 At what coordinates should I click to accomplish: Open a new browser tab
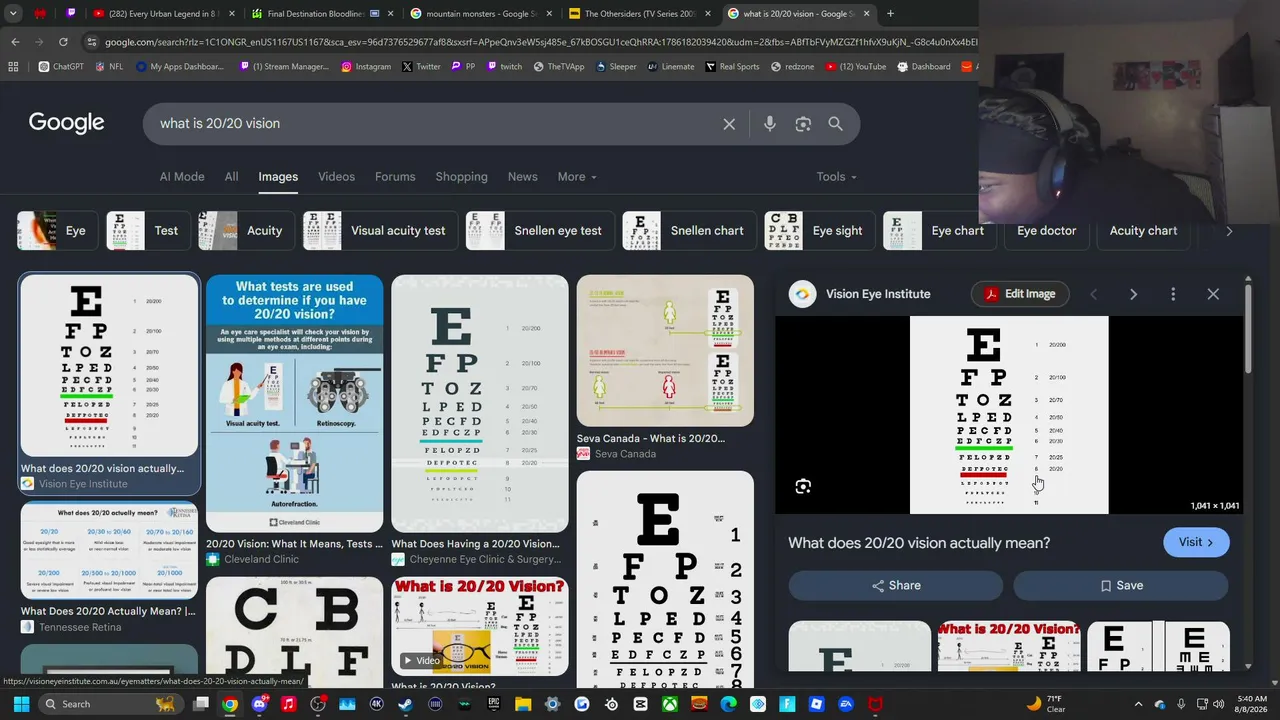(890, 14)
